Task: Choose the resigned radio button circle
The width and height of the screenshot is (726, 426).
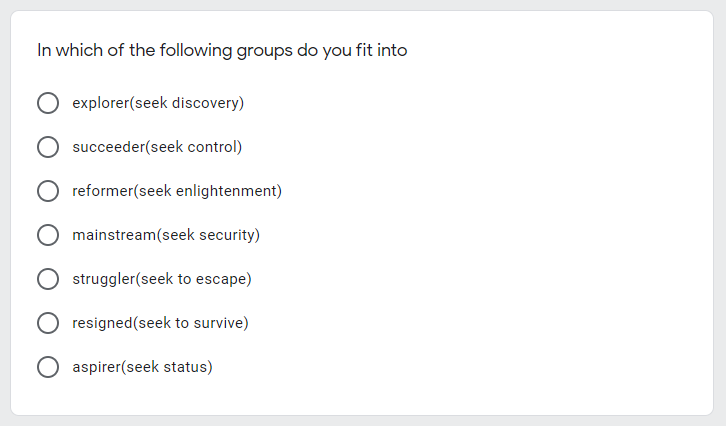Action: tap(48, 323)
